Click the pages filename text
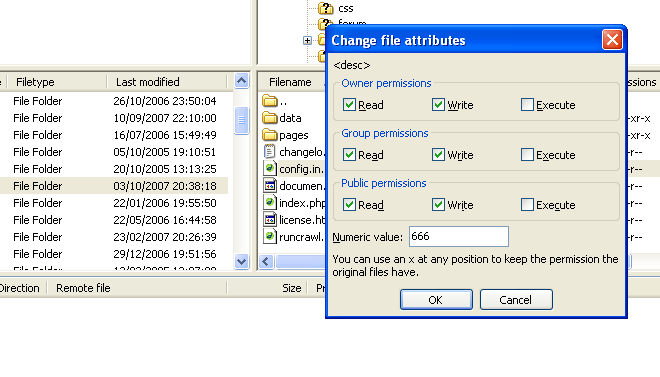660x377 pixels. coord(294,135)
